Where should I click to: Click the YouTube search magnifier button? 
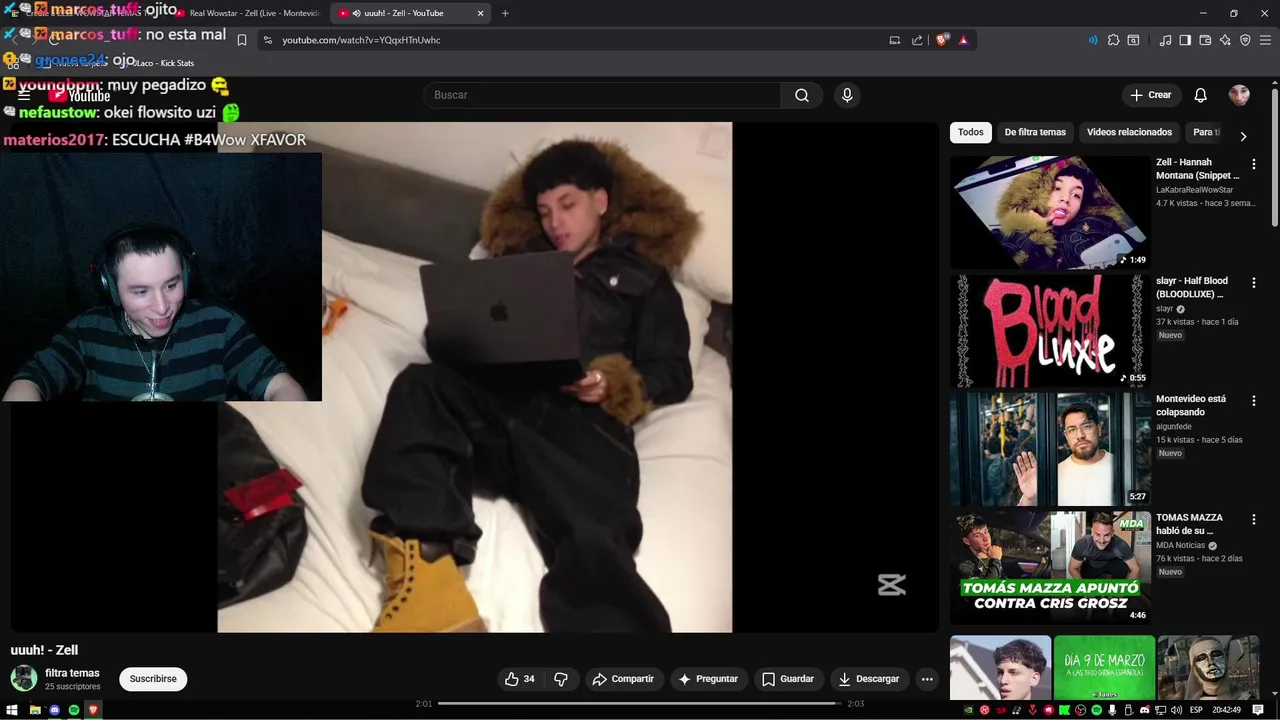click(802, 95)
